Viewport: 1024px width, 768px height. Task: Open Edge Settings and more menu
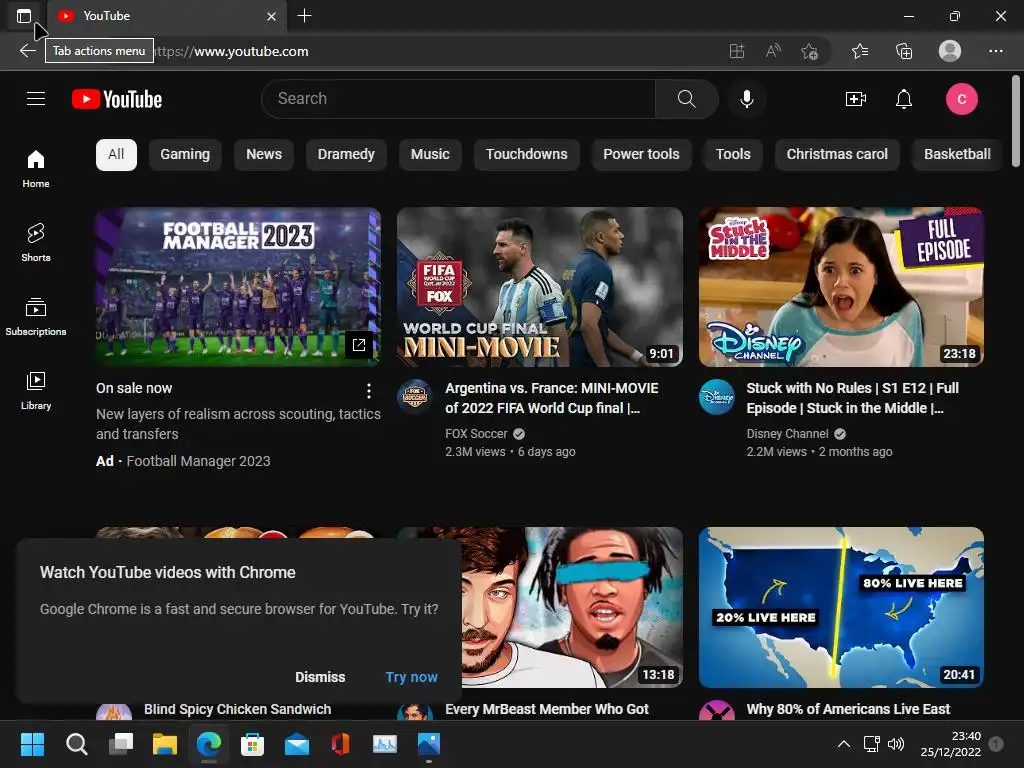coord(995,51)
